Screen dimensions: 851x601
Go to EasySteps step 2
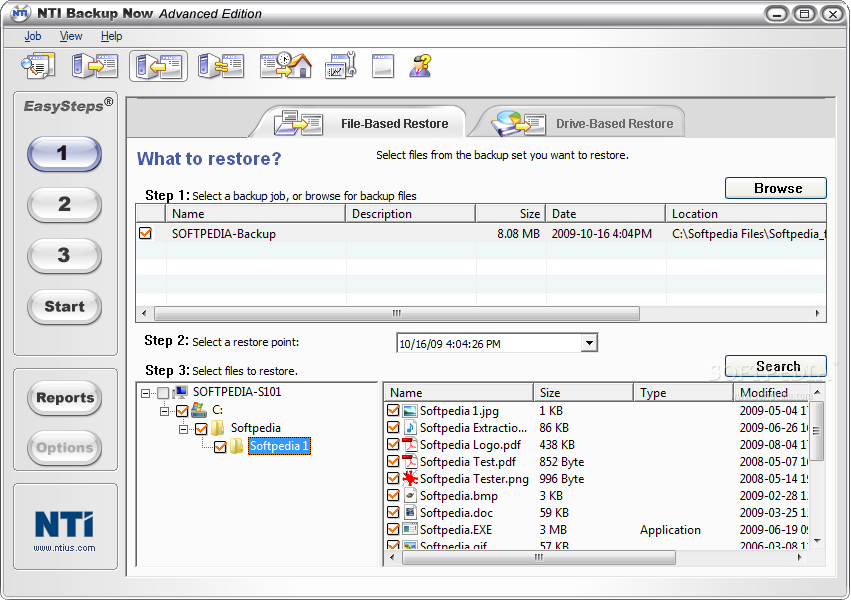tap(64, 205)
